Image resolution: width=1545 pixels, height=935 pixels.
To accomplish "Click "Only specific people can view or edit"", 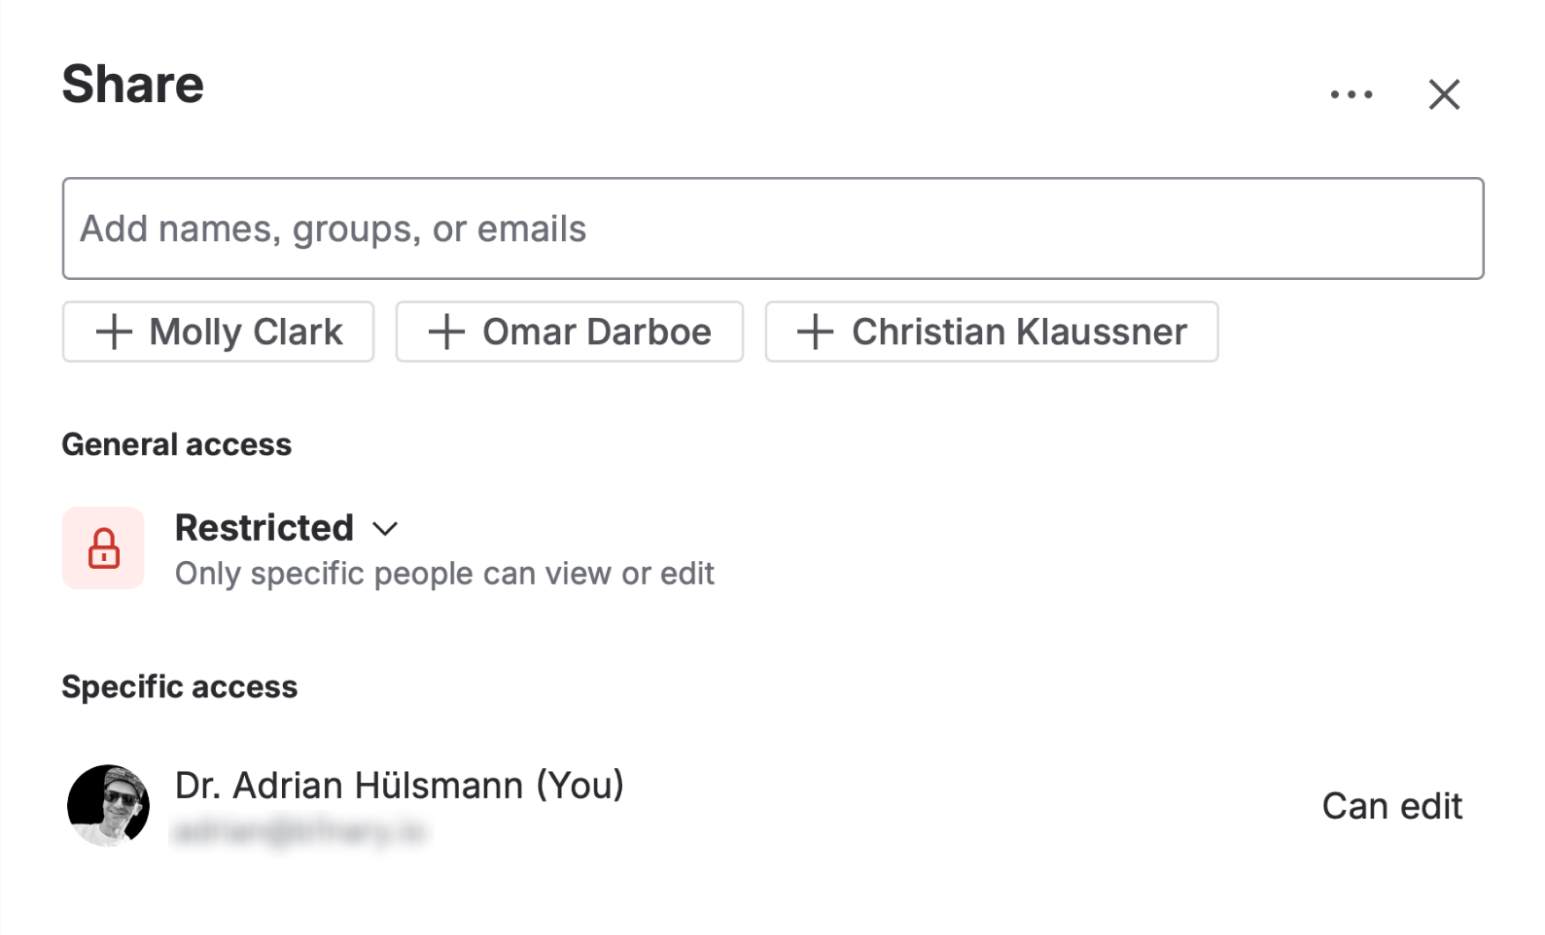I will tap(444, 574).
